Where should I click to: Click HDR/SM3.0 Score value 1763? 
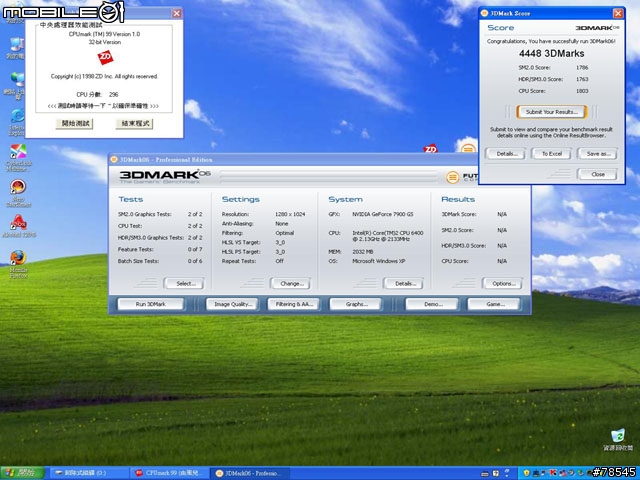tap(582, 79)
